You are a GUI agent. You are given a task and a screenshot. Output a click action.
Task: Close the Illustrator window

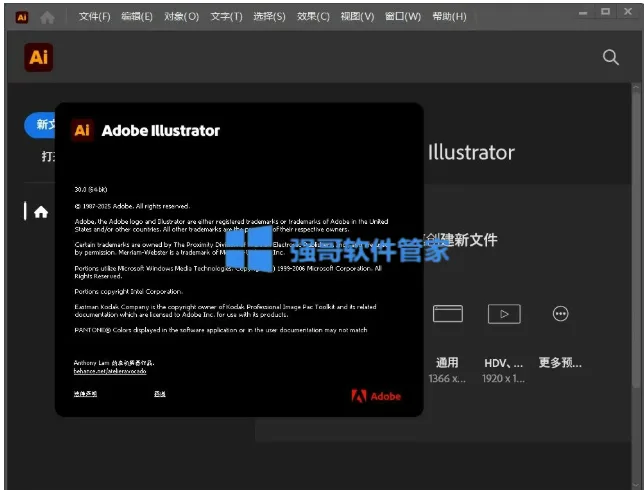click(628, 12)
